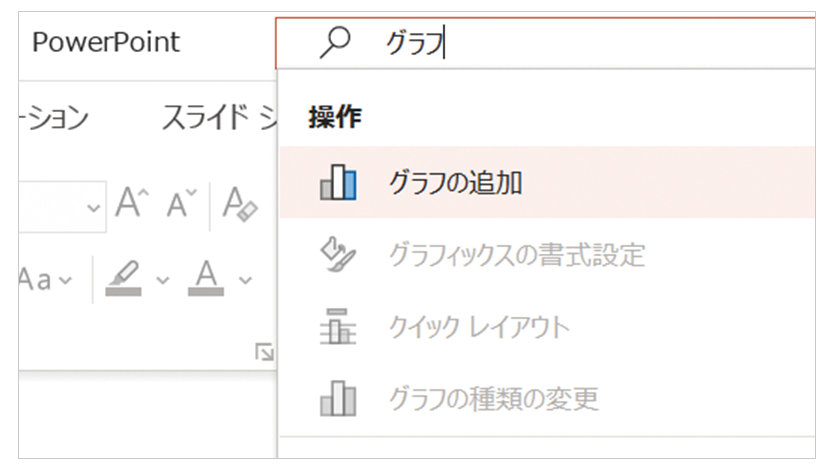The image size is (834, 470).
Task: Decrease font size with the A down icon
Action: point(181,203)
